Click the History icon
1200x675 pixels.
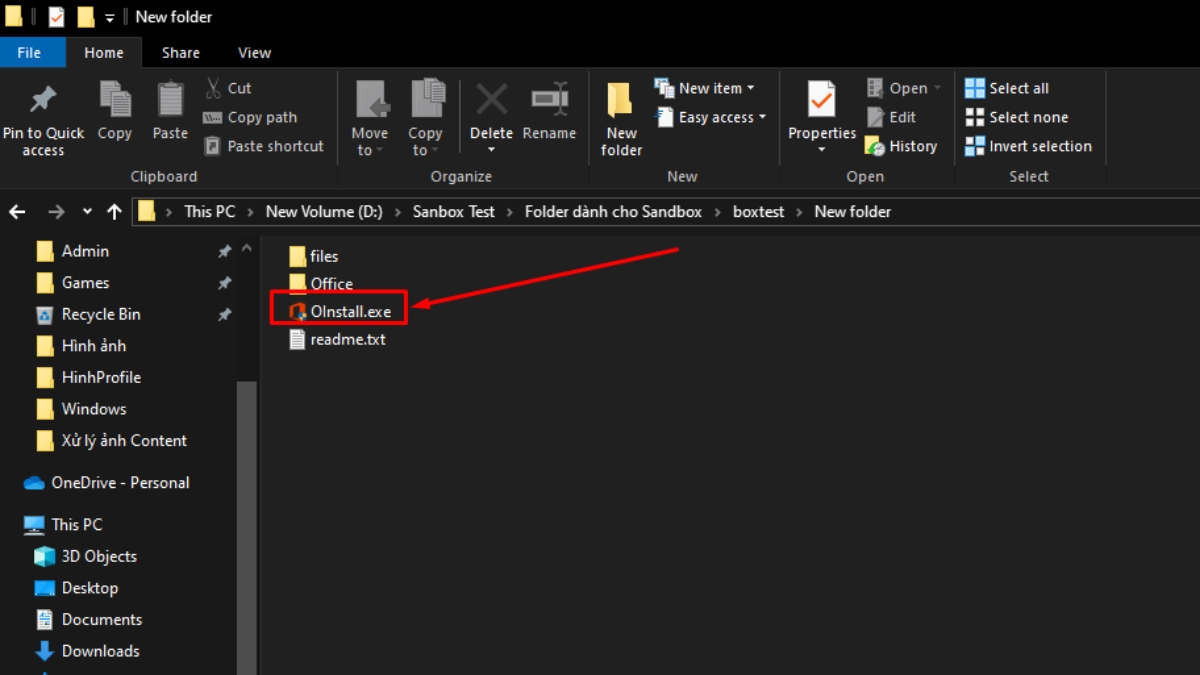coord(901,146)
